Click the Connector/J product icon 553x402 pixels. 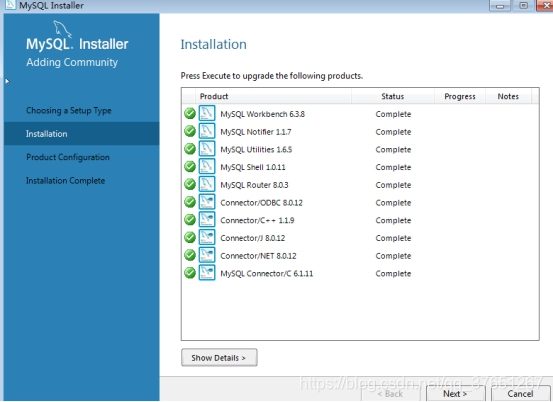tap(207, 237)
